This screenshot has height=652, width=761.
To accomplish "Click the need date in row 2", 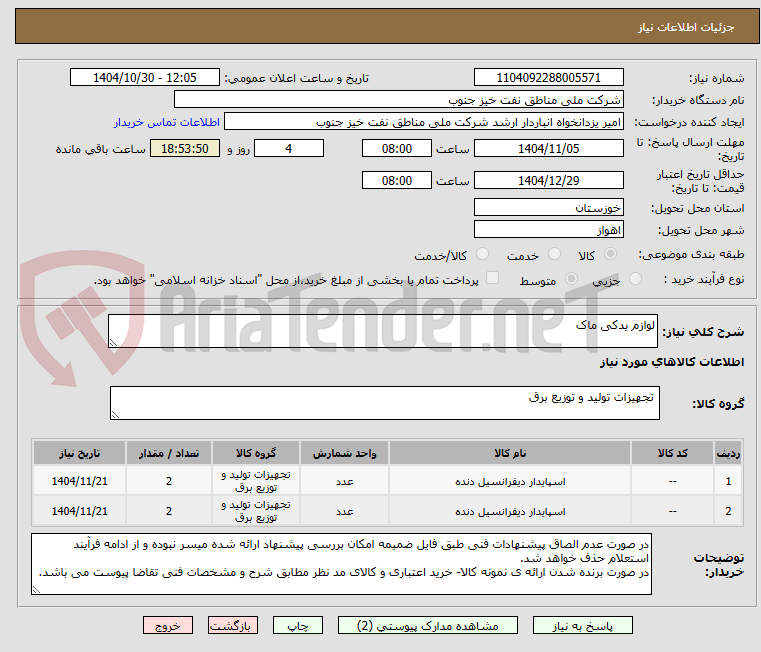I will [80, 511].
